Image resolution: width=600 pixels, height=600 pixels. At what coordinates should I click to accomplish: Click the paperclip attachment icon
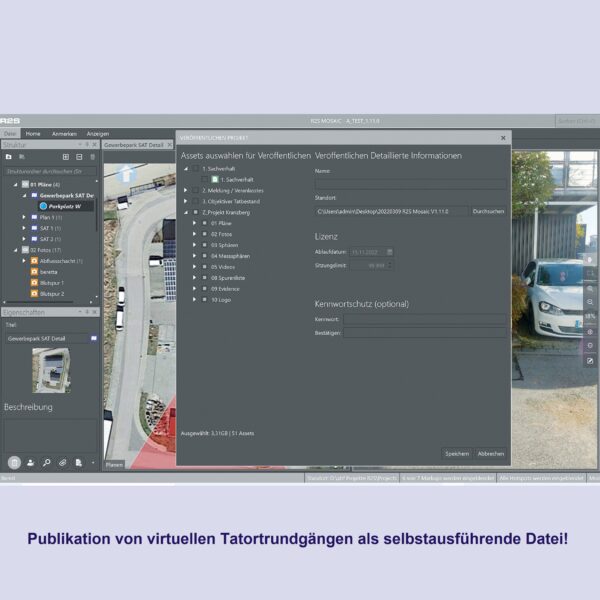(62, 462)
